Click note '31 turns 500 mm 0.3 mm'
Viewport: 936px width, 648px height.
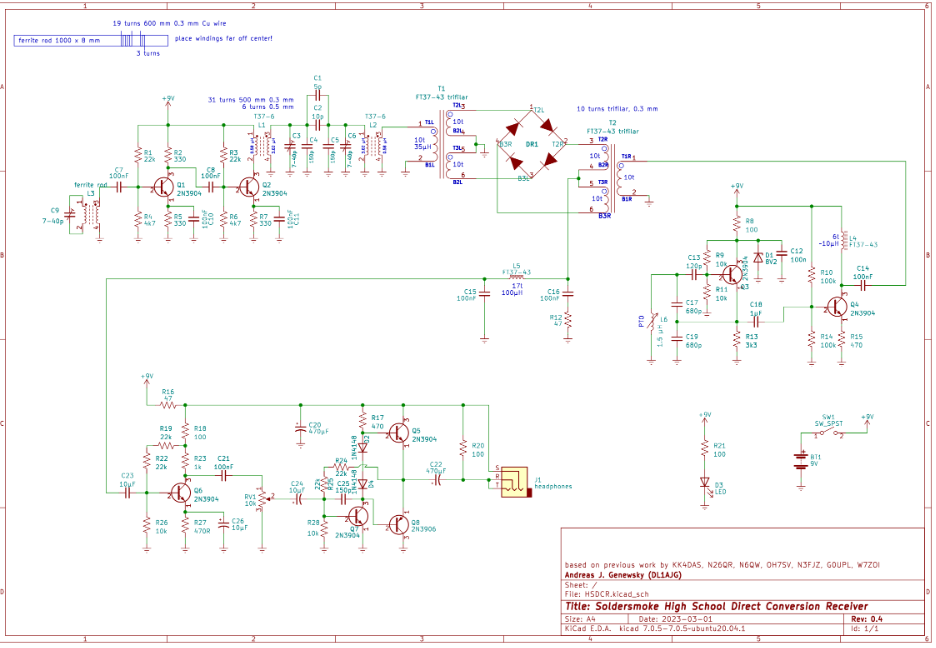(x=251, y=100)
